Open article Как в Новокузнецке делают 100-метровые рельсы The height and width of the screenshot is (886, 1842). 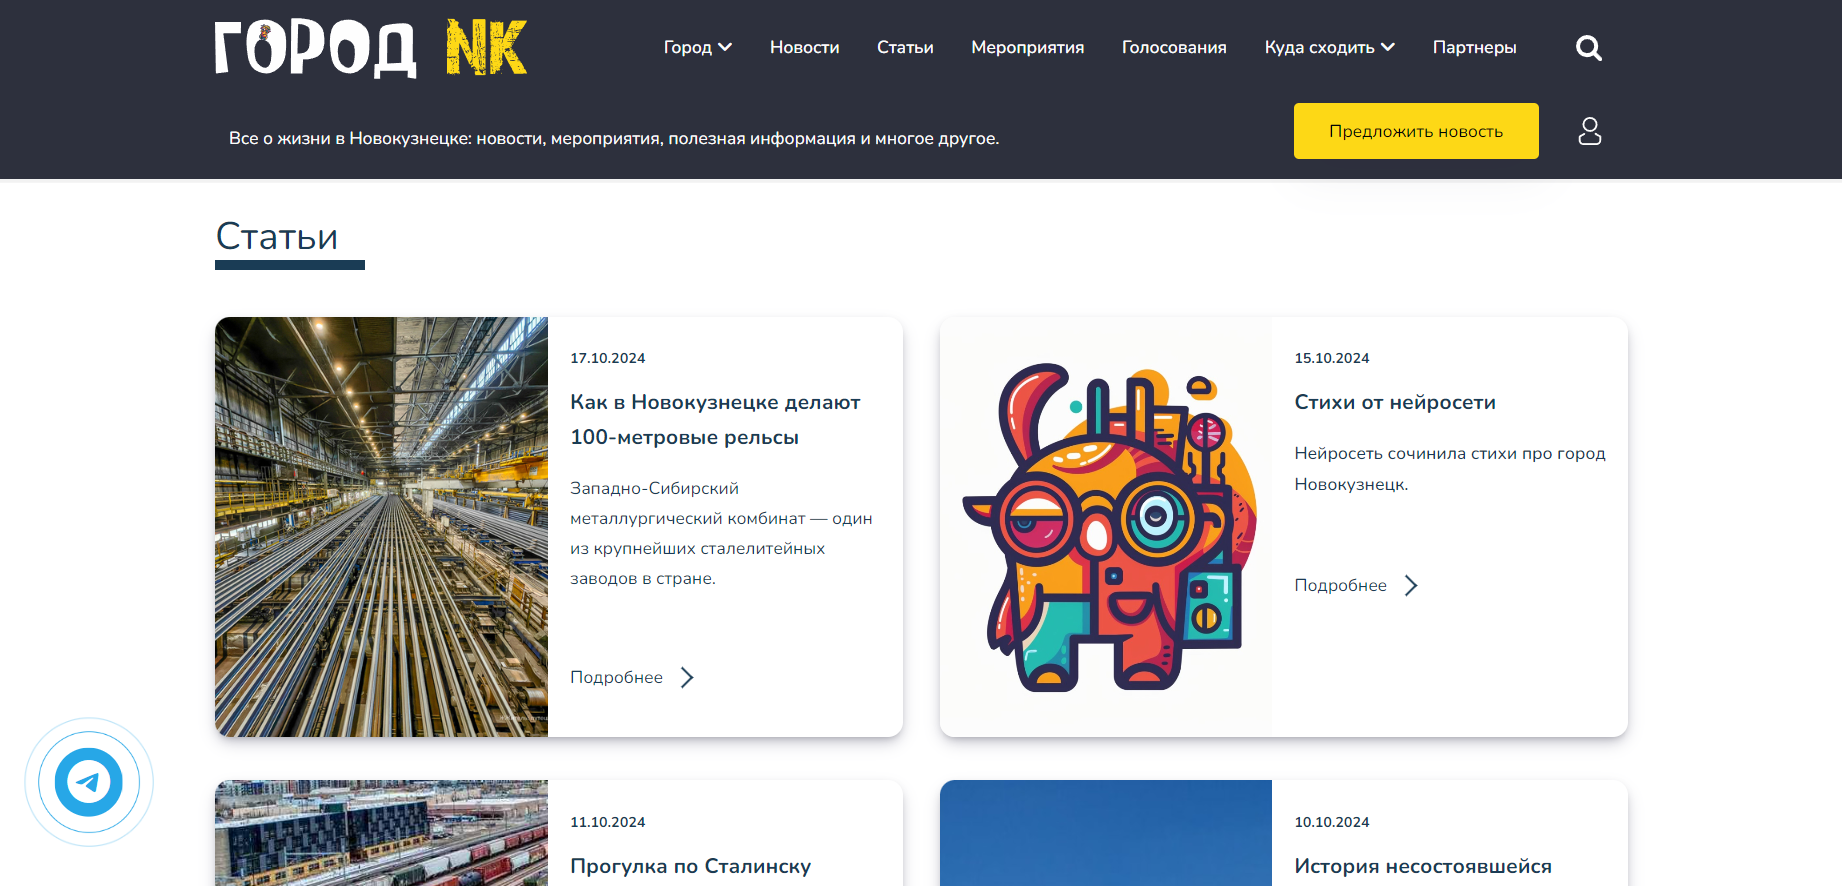click(x=715, y=420)
